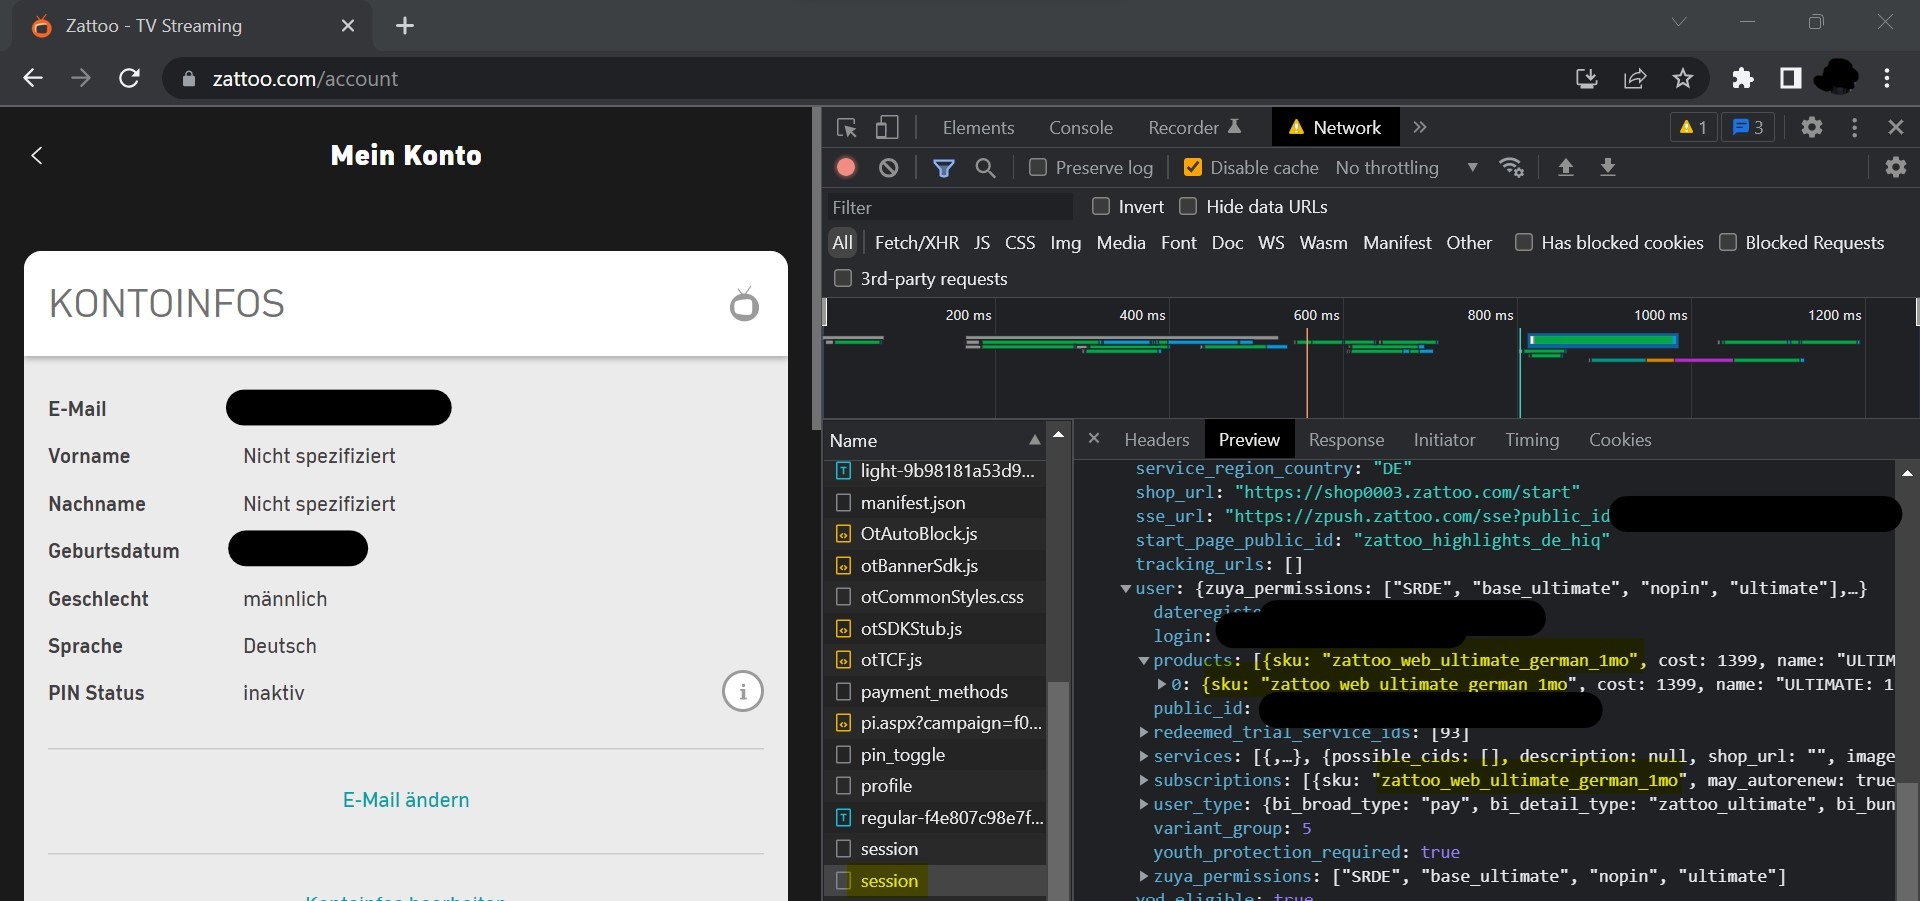This screenshot has width=1920, height=901.
Task: Enable Has blocked cookies checkbox
Action: [x=1524, y=242]
